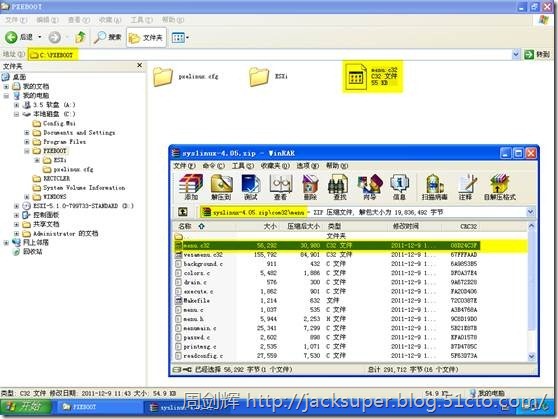
Task: Click the Explorer up-folder toolbar icon
Action: pyautogui.click(x=81, y=37)
